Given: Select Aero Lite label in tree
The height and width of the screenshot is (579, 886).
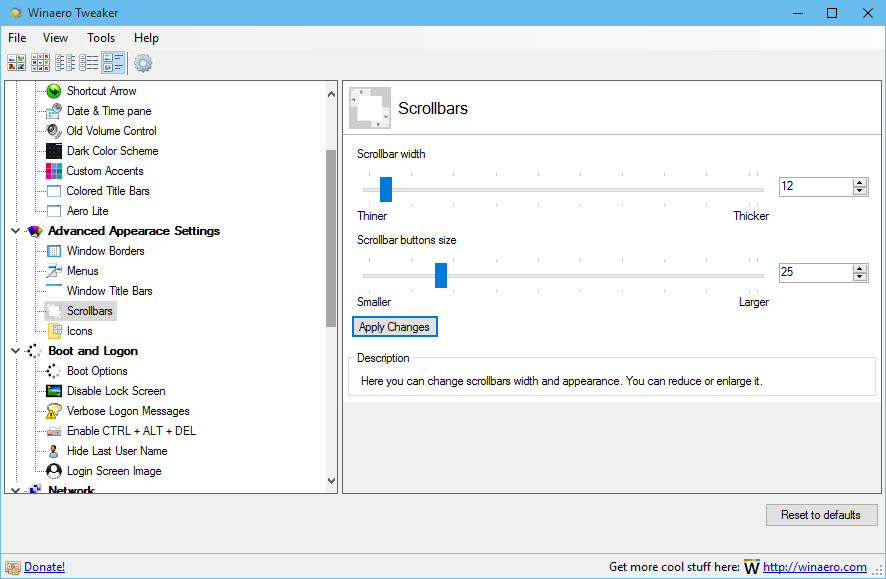Looking at the screenshot, I should (x=88, y=211).
